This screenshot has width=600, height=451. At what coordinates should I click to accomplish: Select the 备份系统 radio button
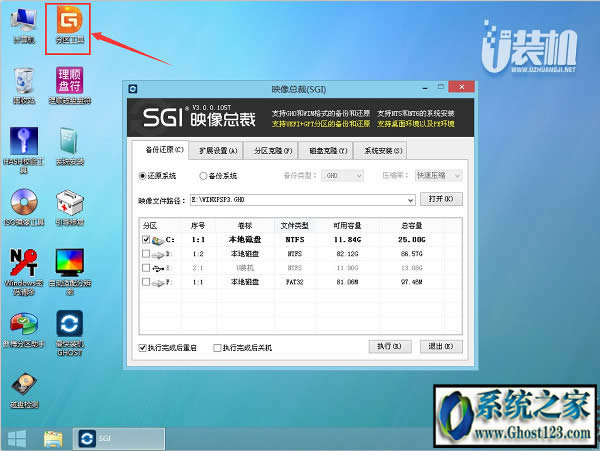pos(204,175)
